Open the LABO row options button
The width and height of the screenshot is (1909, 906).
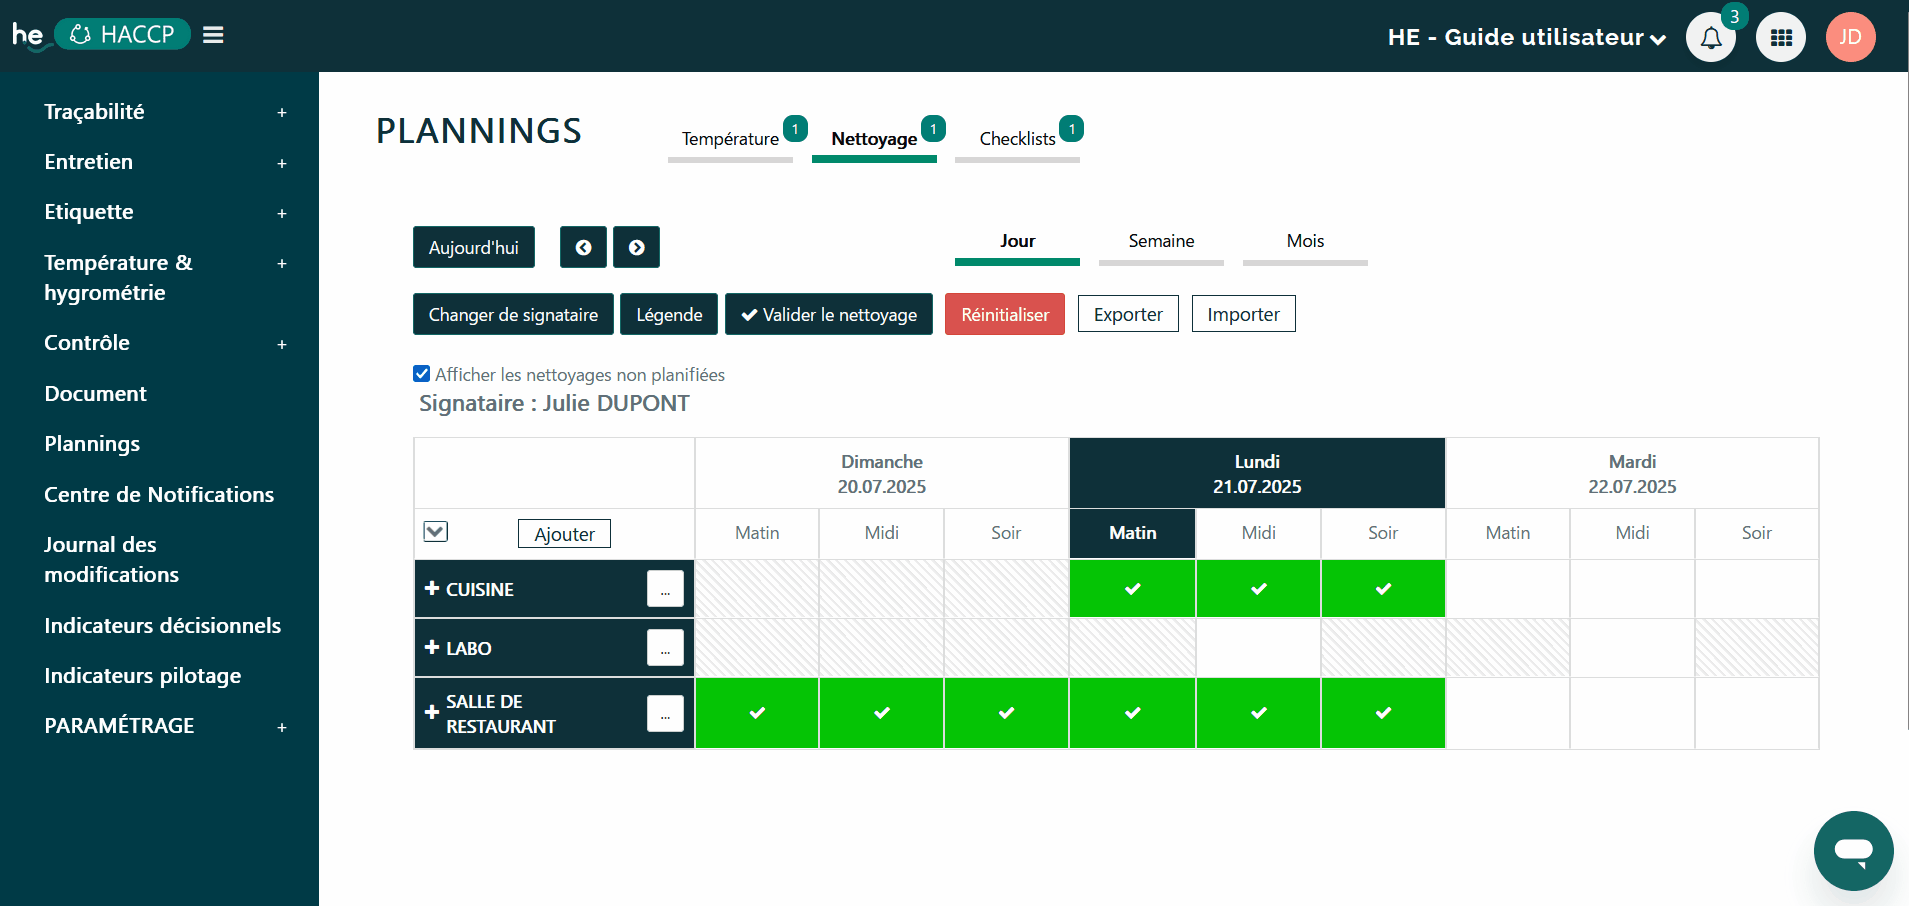pyautogui.click(x=665, y=648)
